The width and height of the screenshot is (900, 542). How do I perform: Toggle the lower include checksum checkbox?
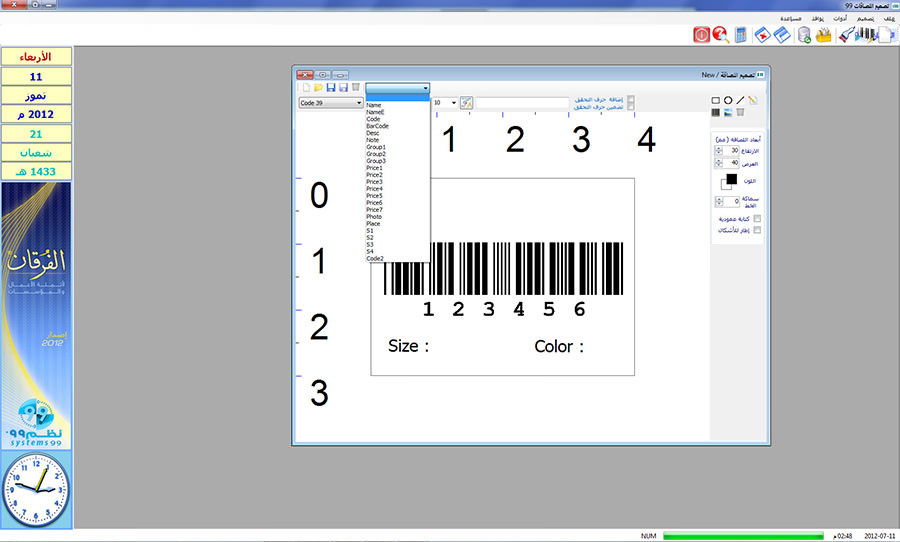coord(631,107)
